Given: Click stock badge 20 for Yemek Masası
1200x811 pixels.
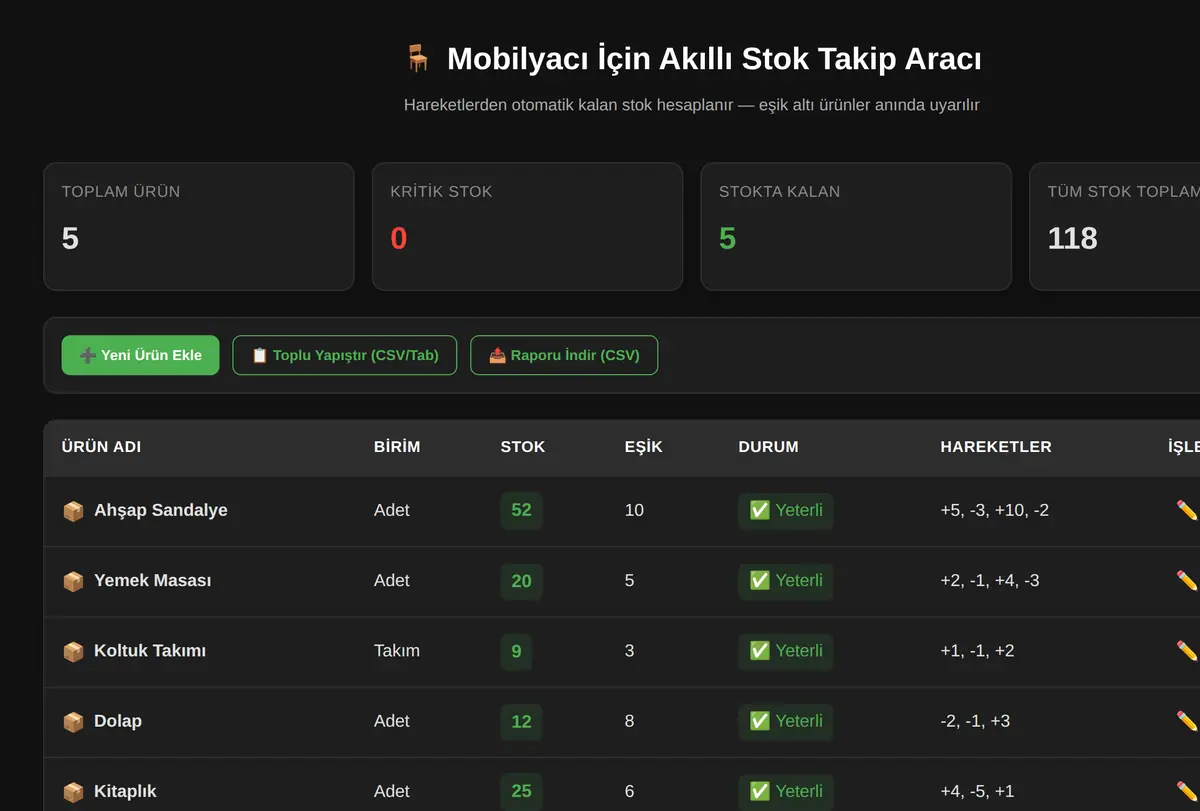Looking at the screenshot, I should click(521, 581).
